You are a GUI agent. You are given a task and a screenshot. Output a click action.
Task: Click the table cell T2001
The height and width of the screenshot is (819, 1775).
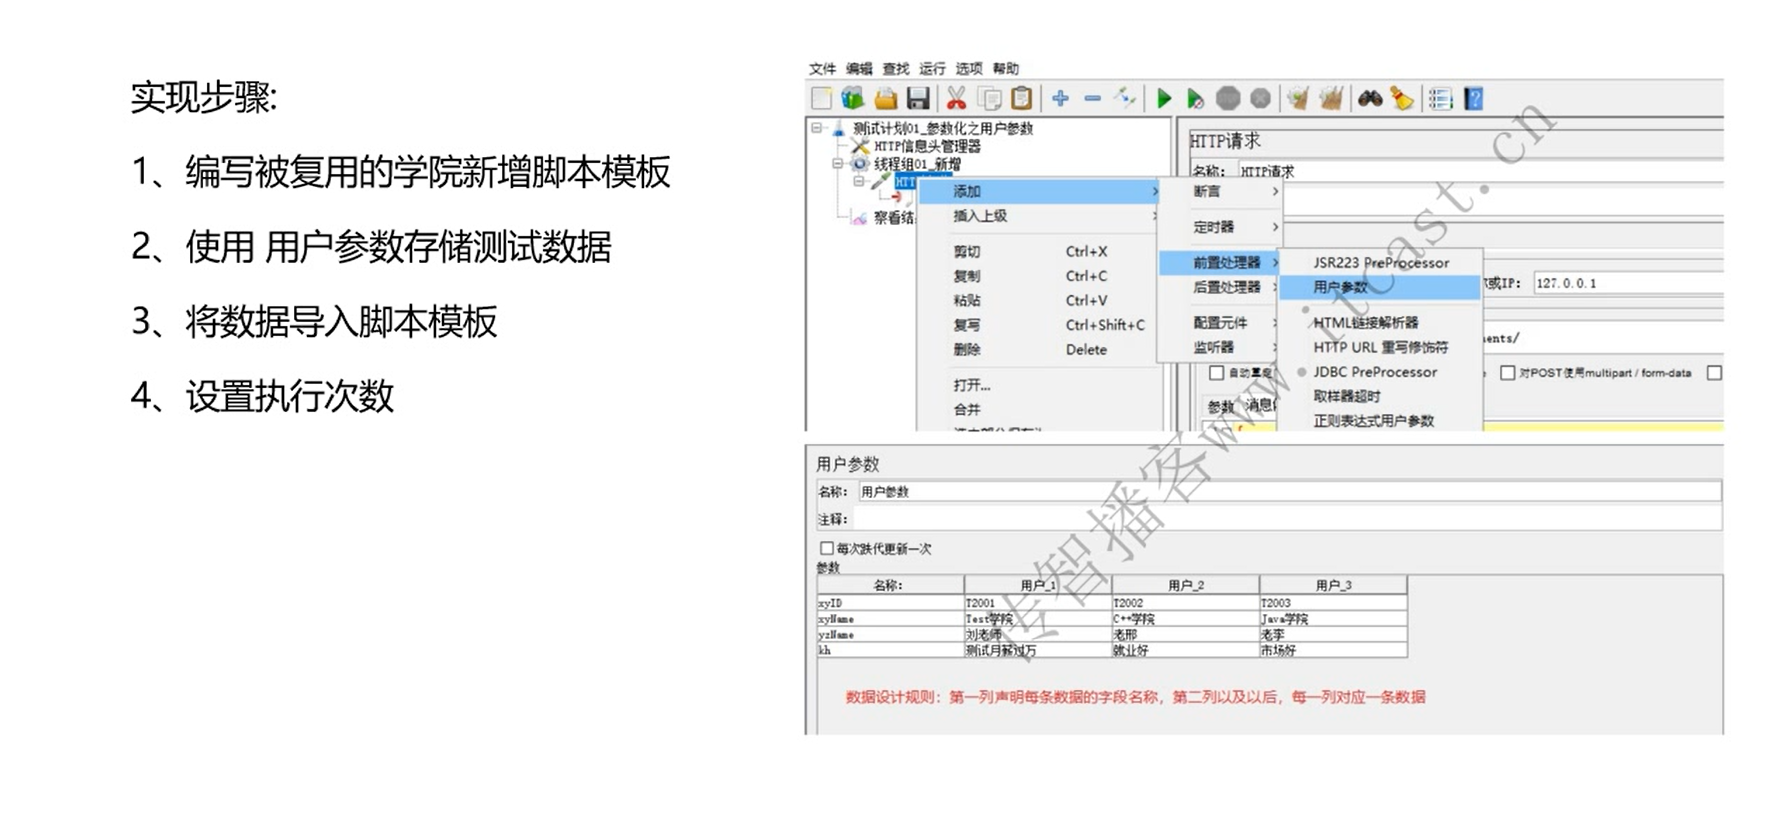[1038, 603]
